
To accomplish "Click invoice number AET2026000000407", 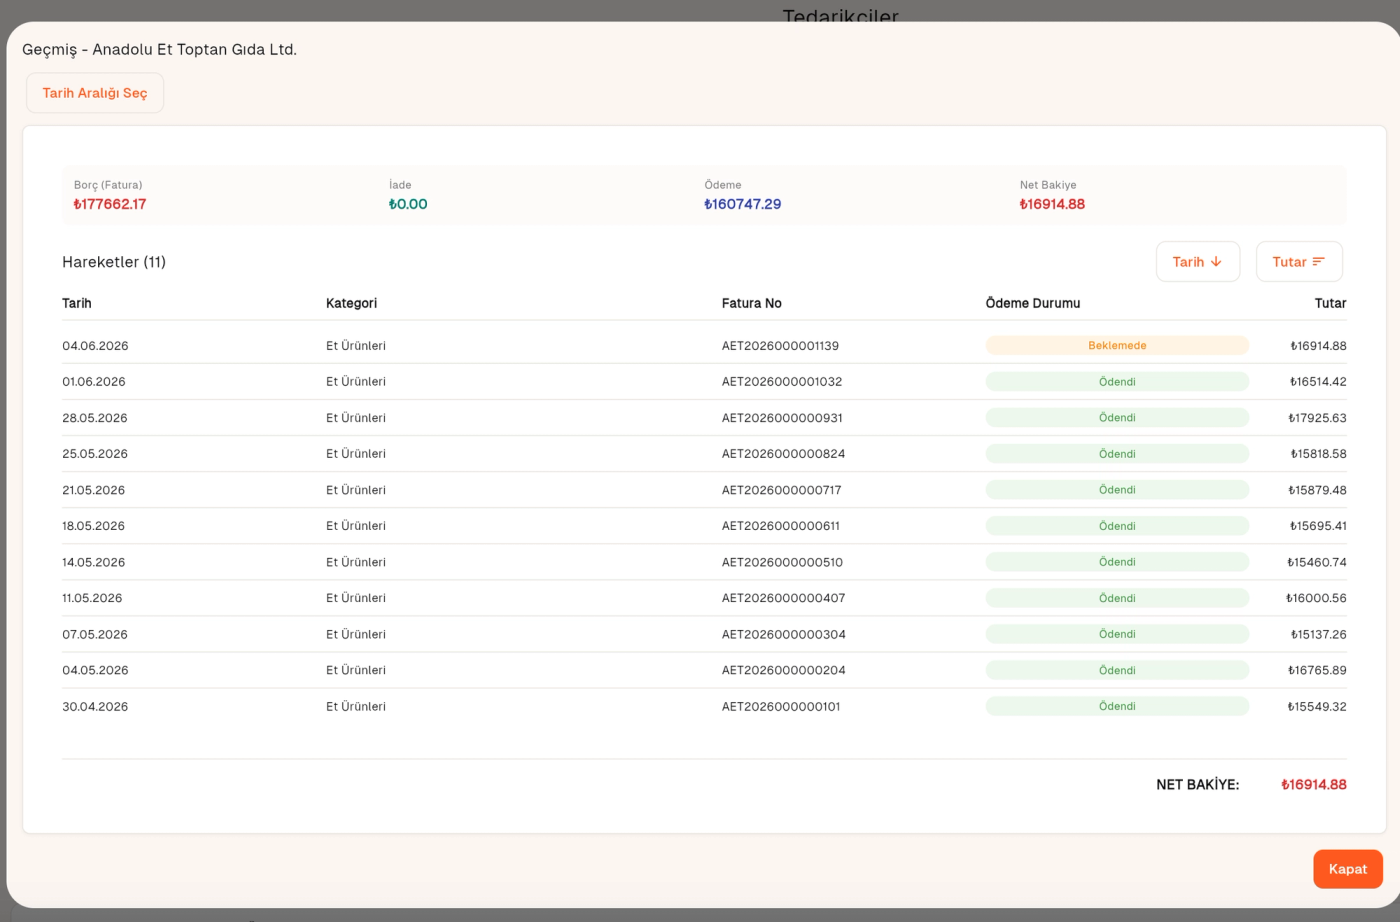I will (x=783, y=598).
